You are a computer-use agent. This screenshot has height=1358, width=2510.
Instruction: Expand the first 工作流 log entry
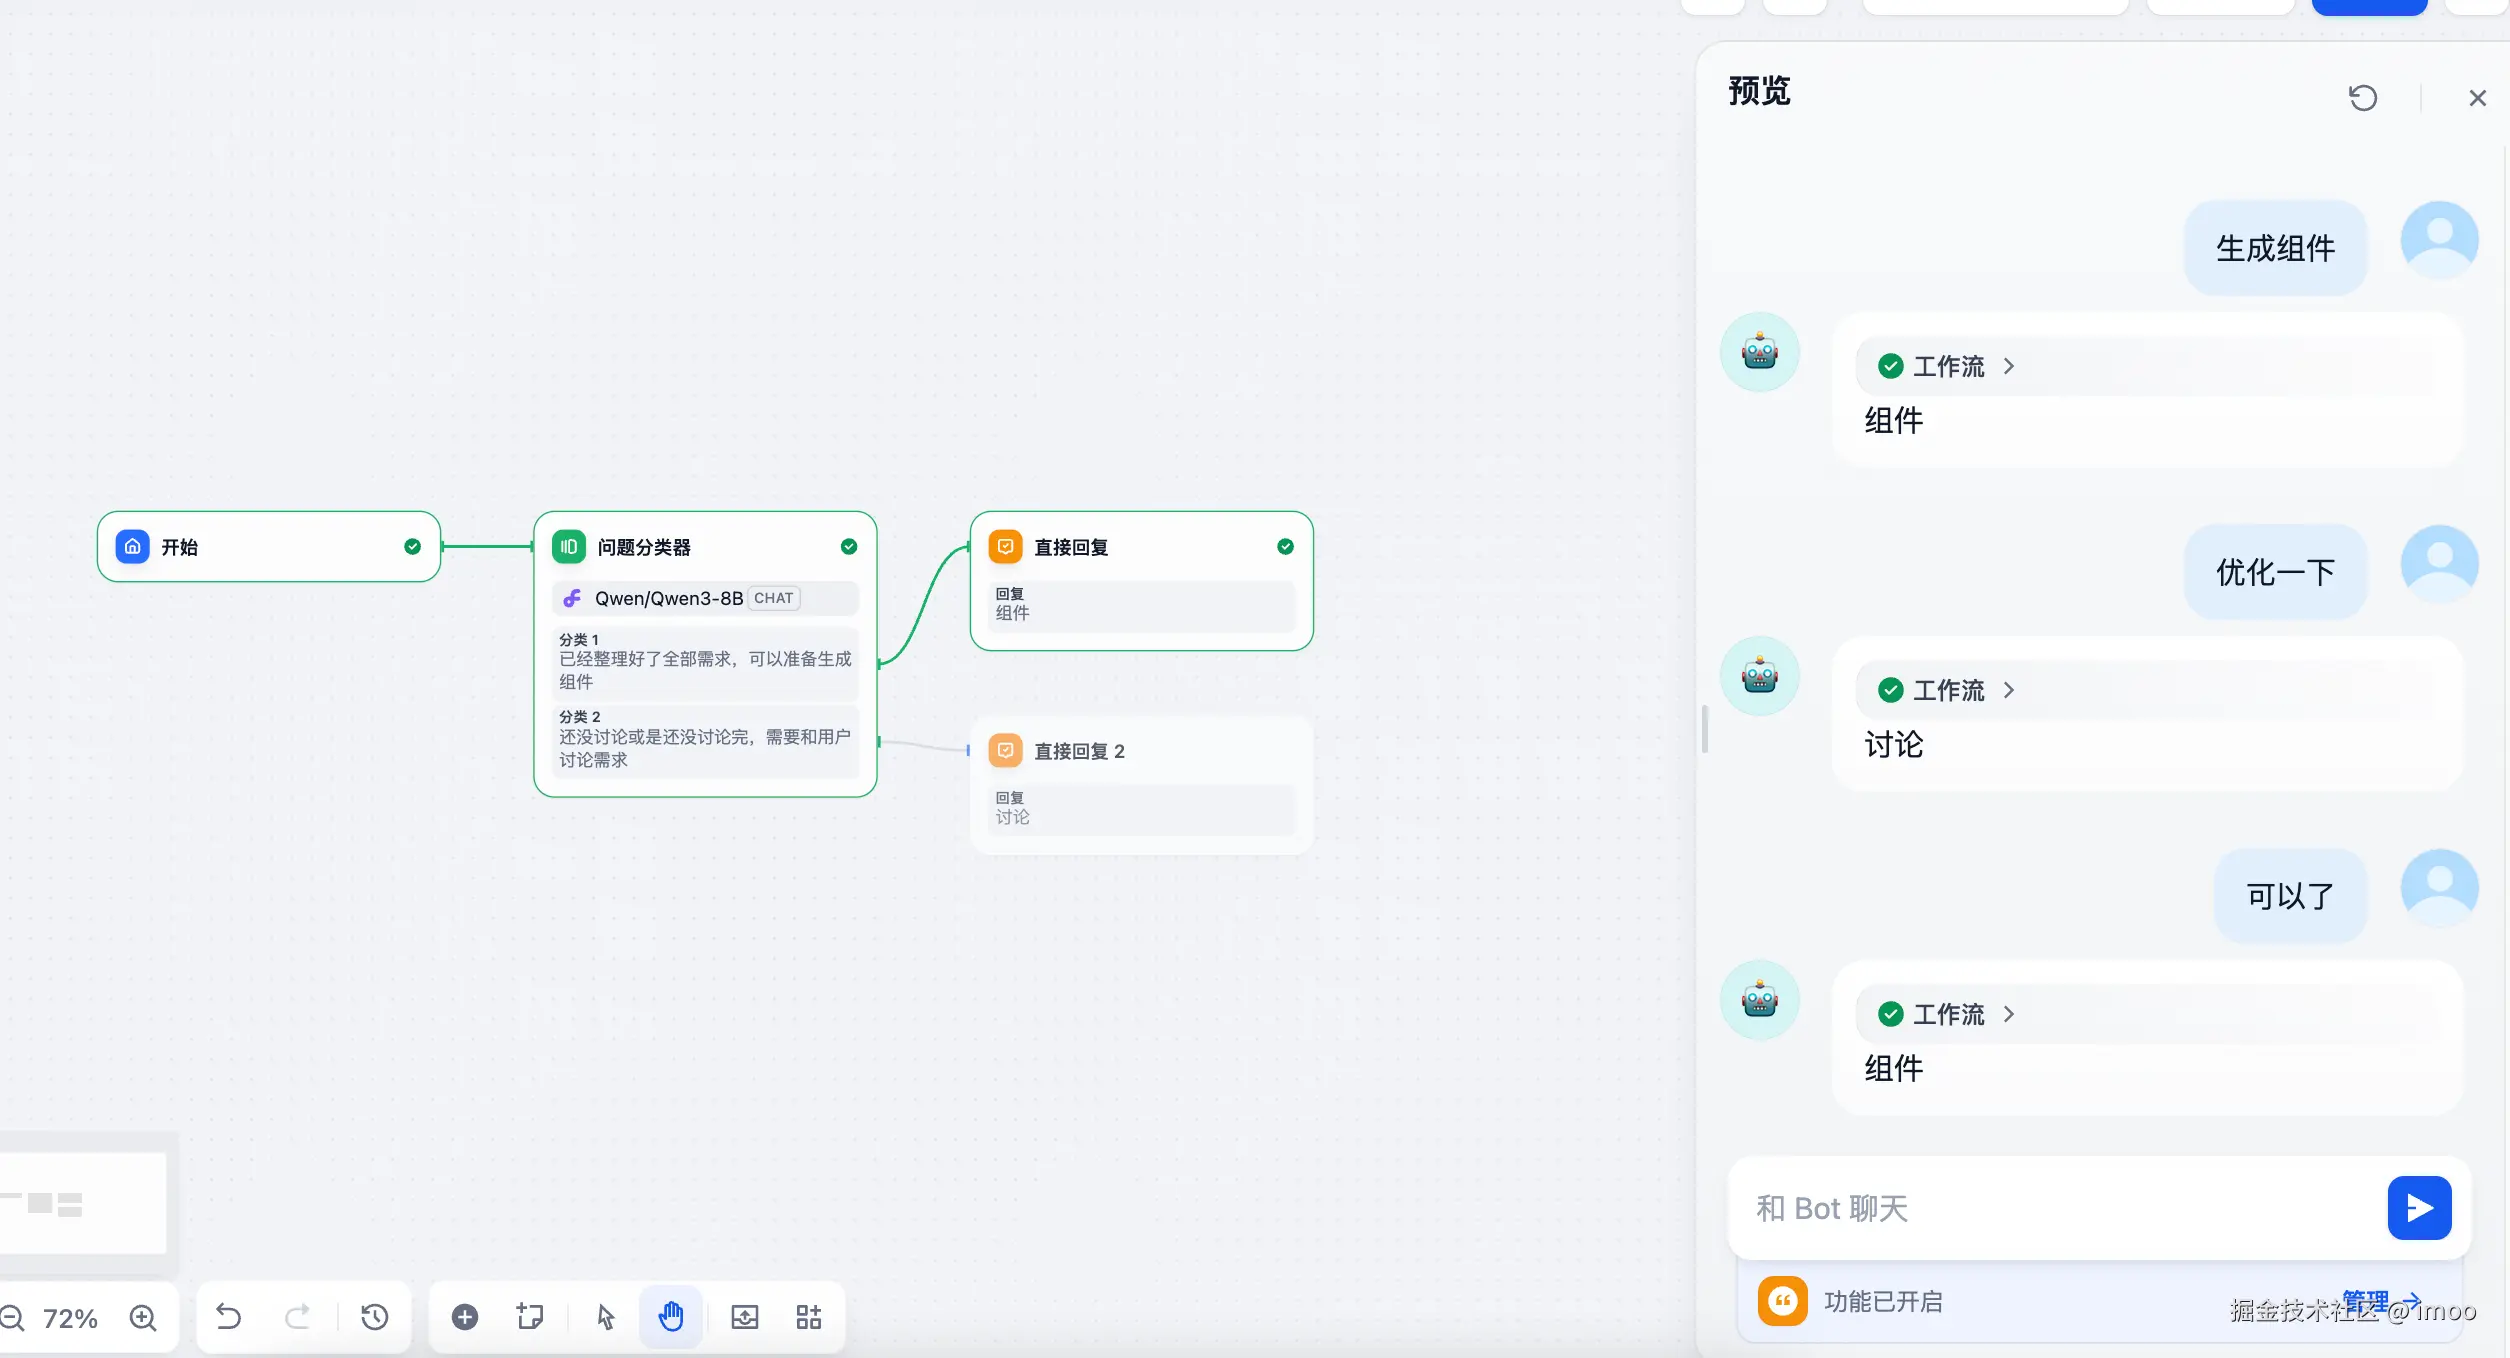(x=1947, y=367)
